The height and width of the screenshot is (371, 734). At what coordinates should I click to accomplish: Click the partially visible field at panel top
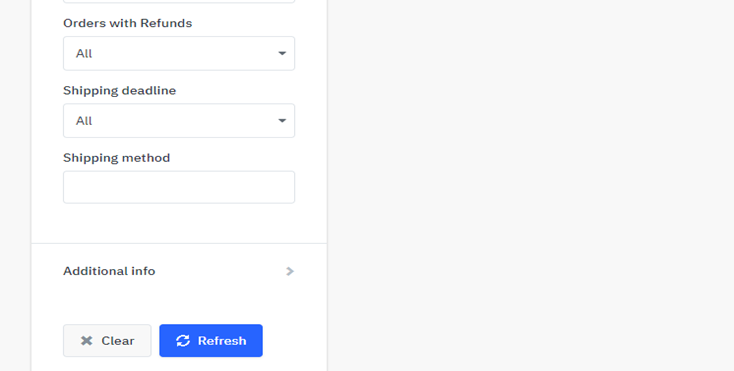pyautogui.click(x=179, y=1)
